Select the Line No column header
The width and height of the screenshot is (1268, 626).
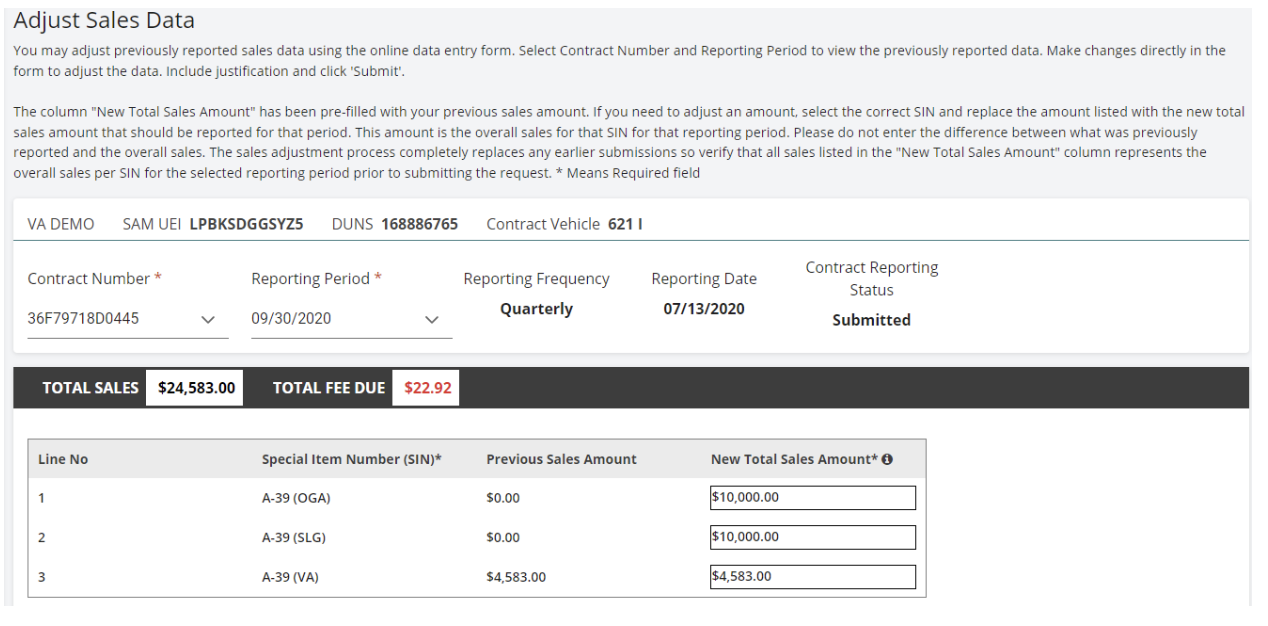tap(63, 460)
